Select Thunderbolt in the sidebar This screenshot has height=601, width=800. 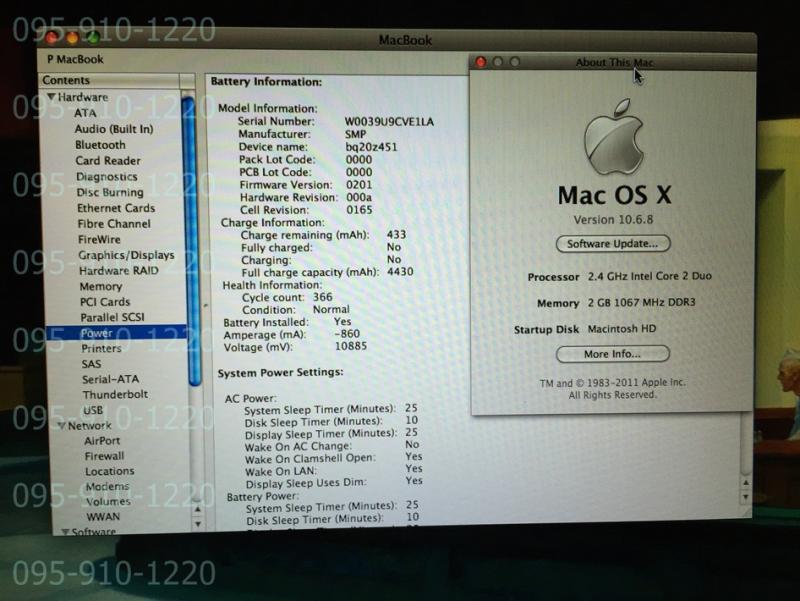[x=115, y=394]
